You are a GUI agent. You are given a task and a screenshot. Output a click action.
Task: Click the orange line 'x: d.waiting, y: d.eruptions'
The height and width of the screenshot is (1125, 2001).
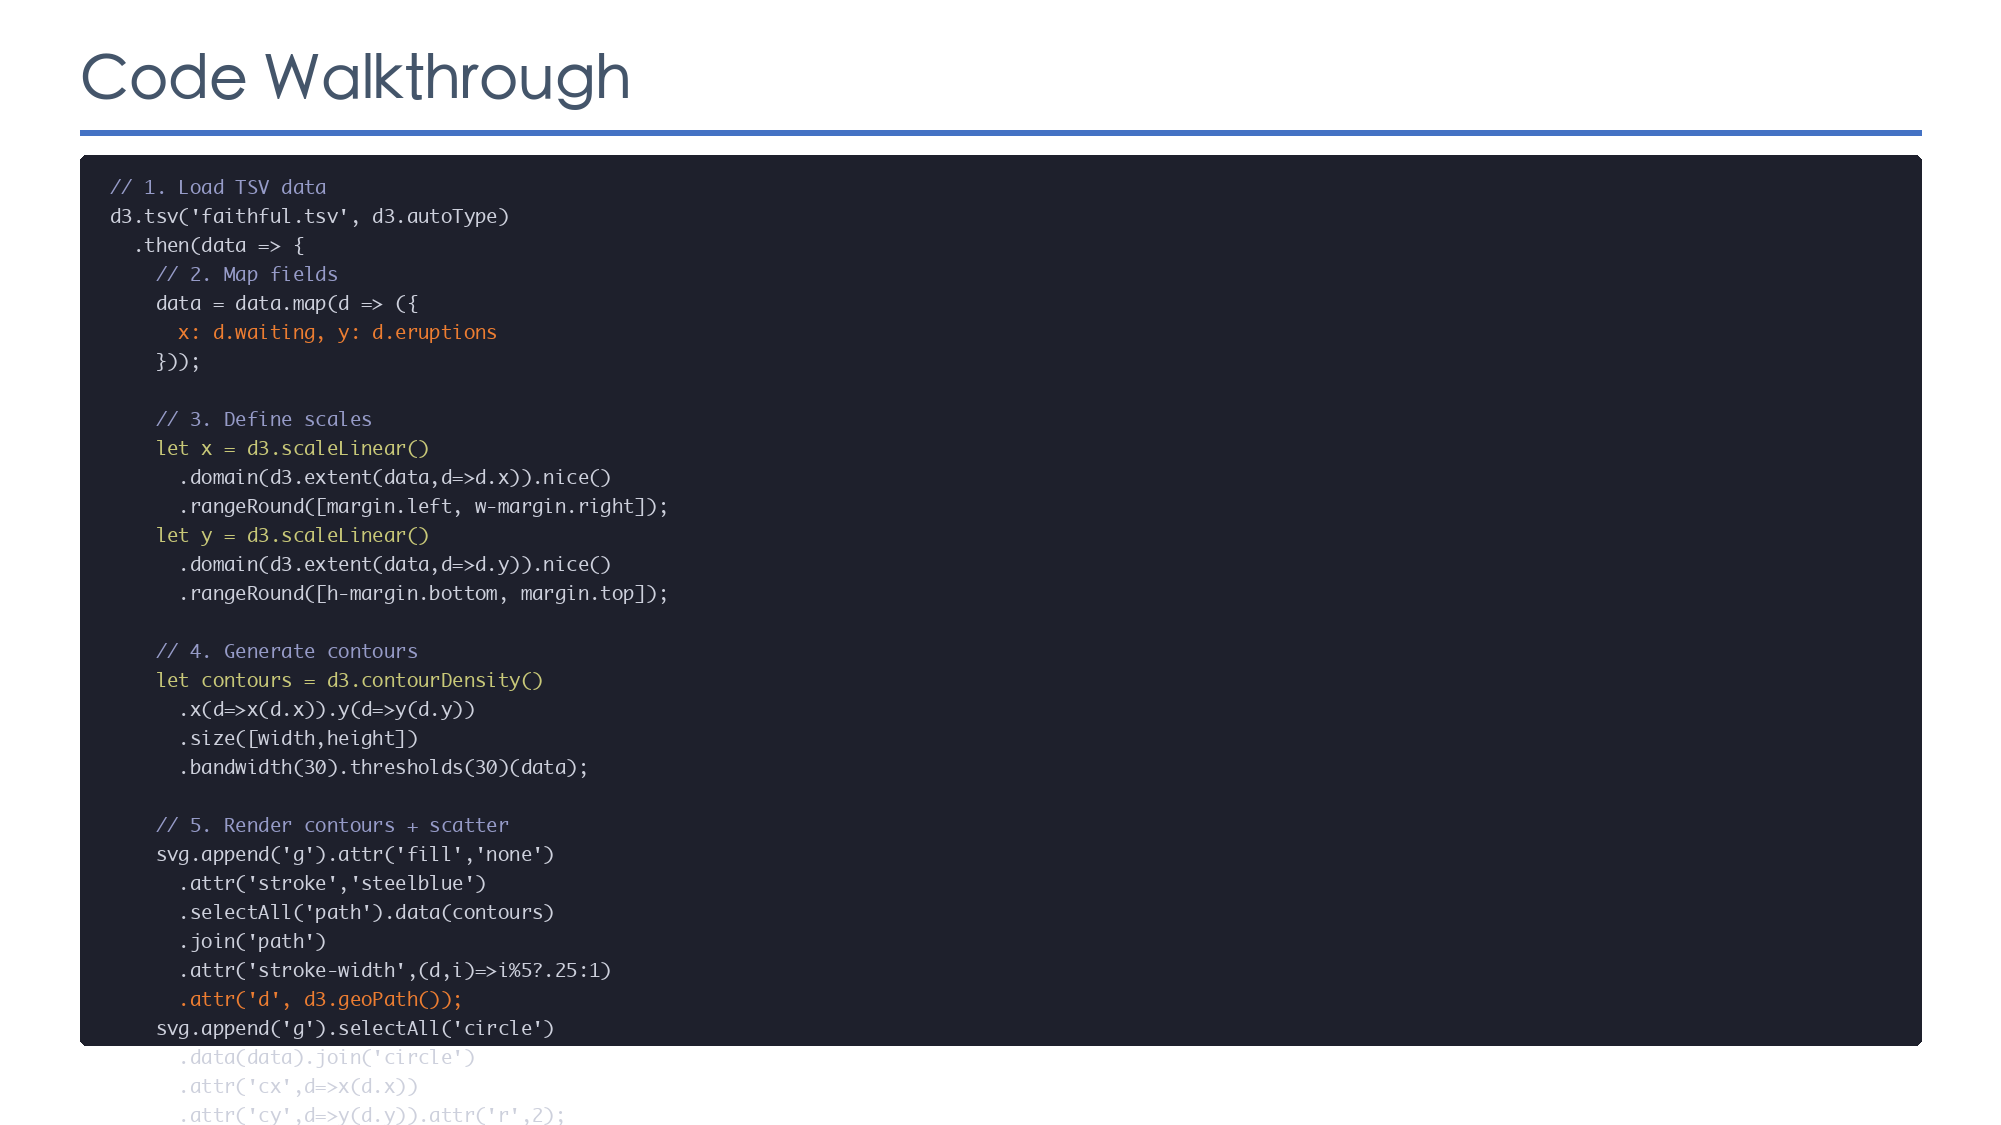click(338, 332)
